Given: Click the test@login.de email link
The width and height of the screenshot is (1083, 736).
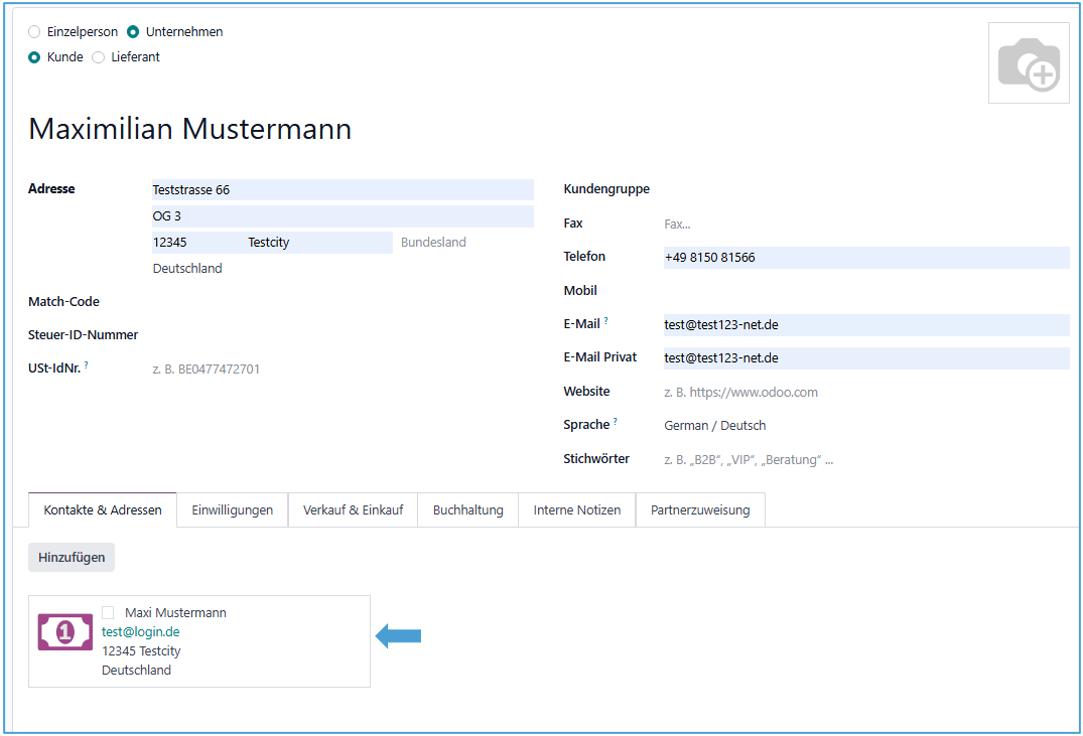Looking at the screenshot, I should [x=141, y=632].
